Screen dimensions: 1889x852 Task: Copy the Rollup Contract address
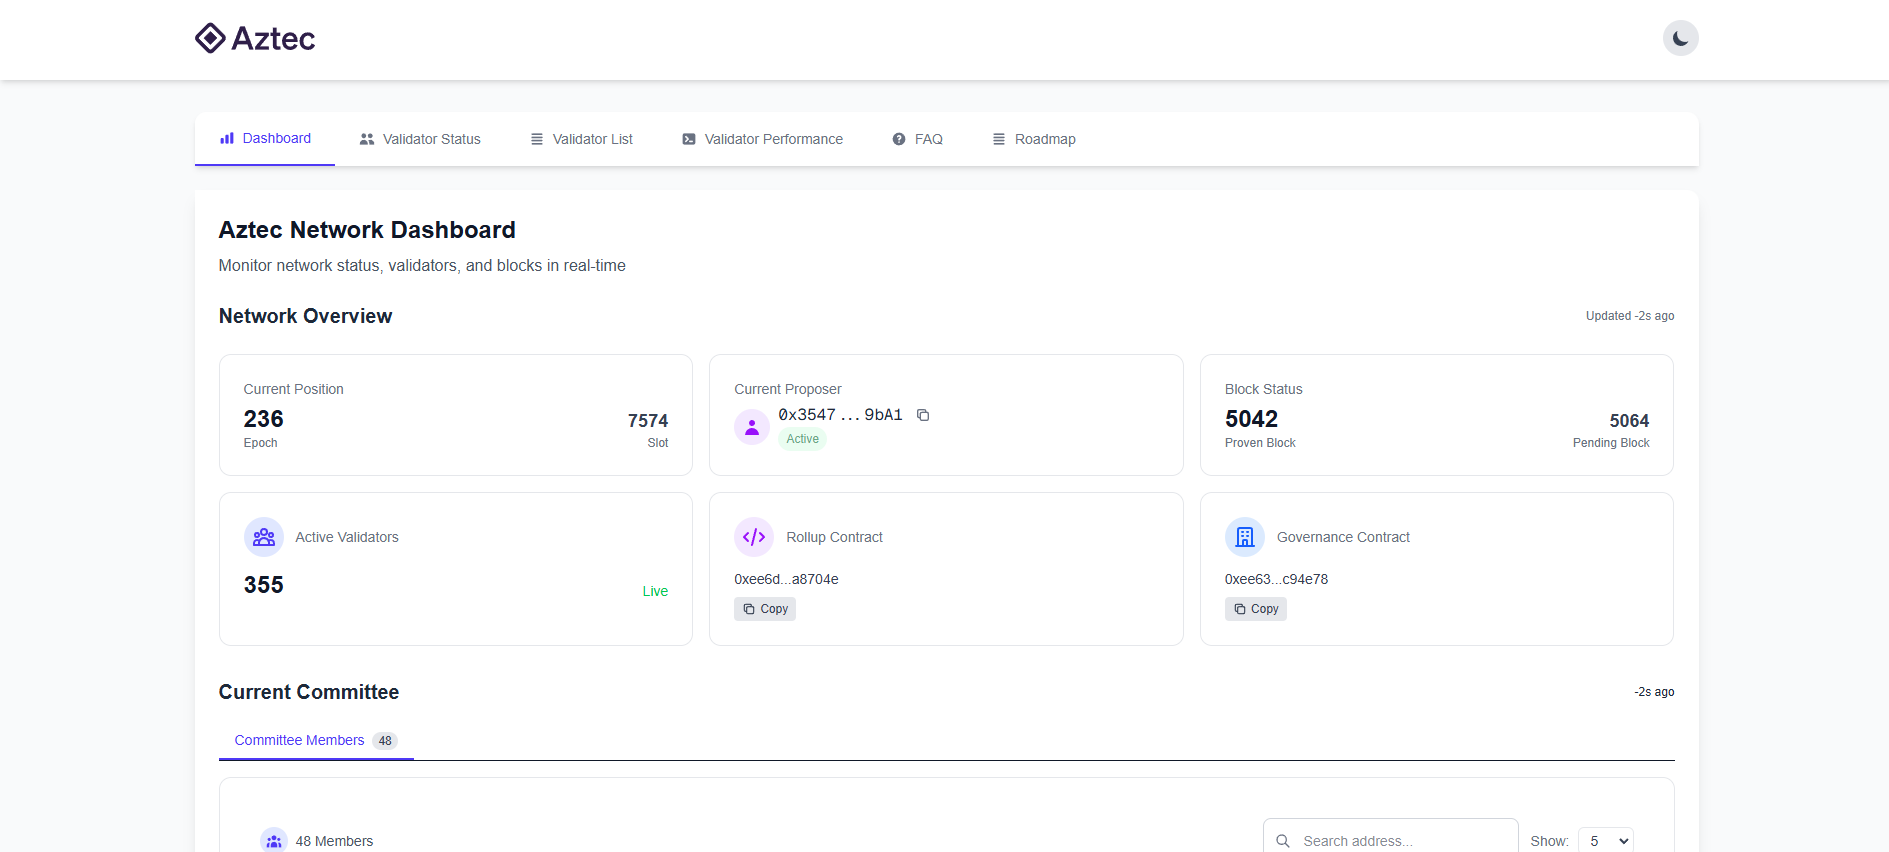(765, 609)
